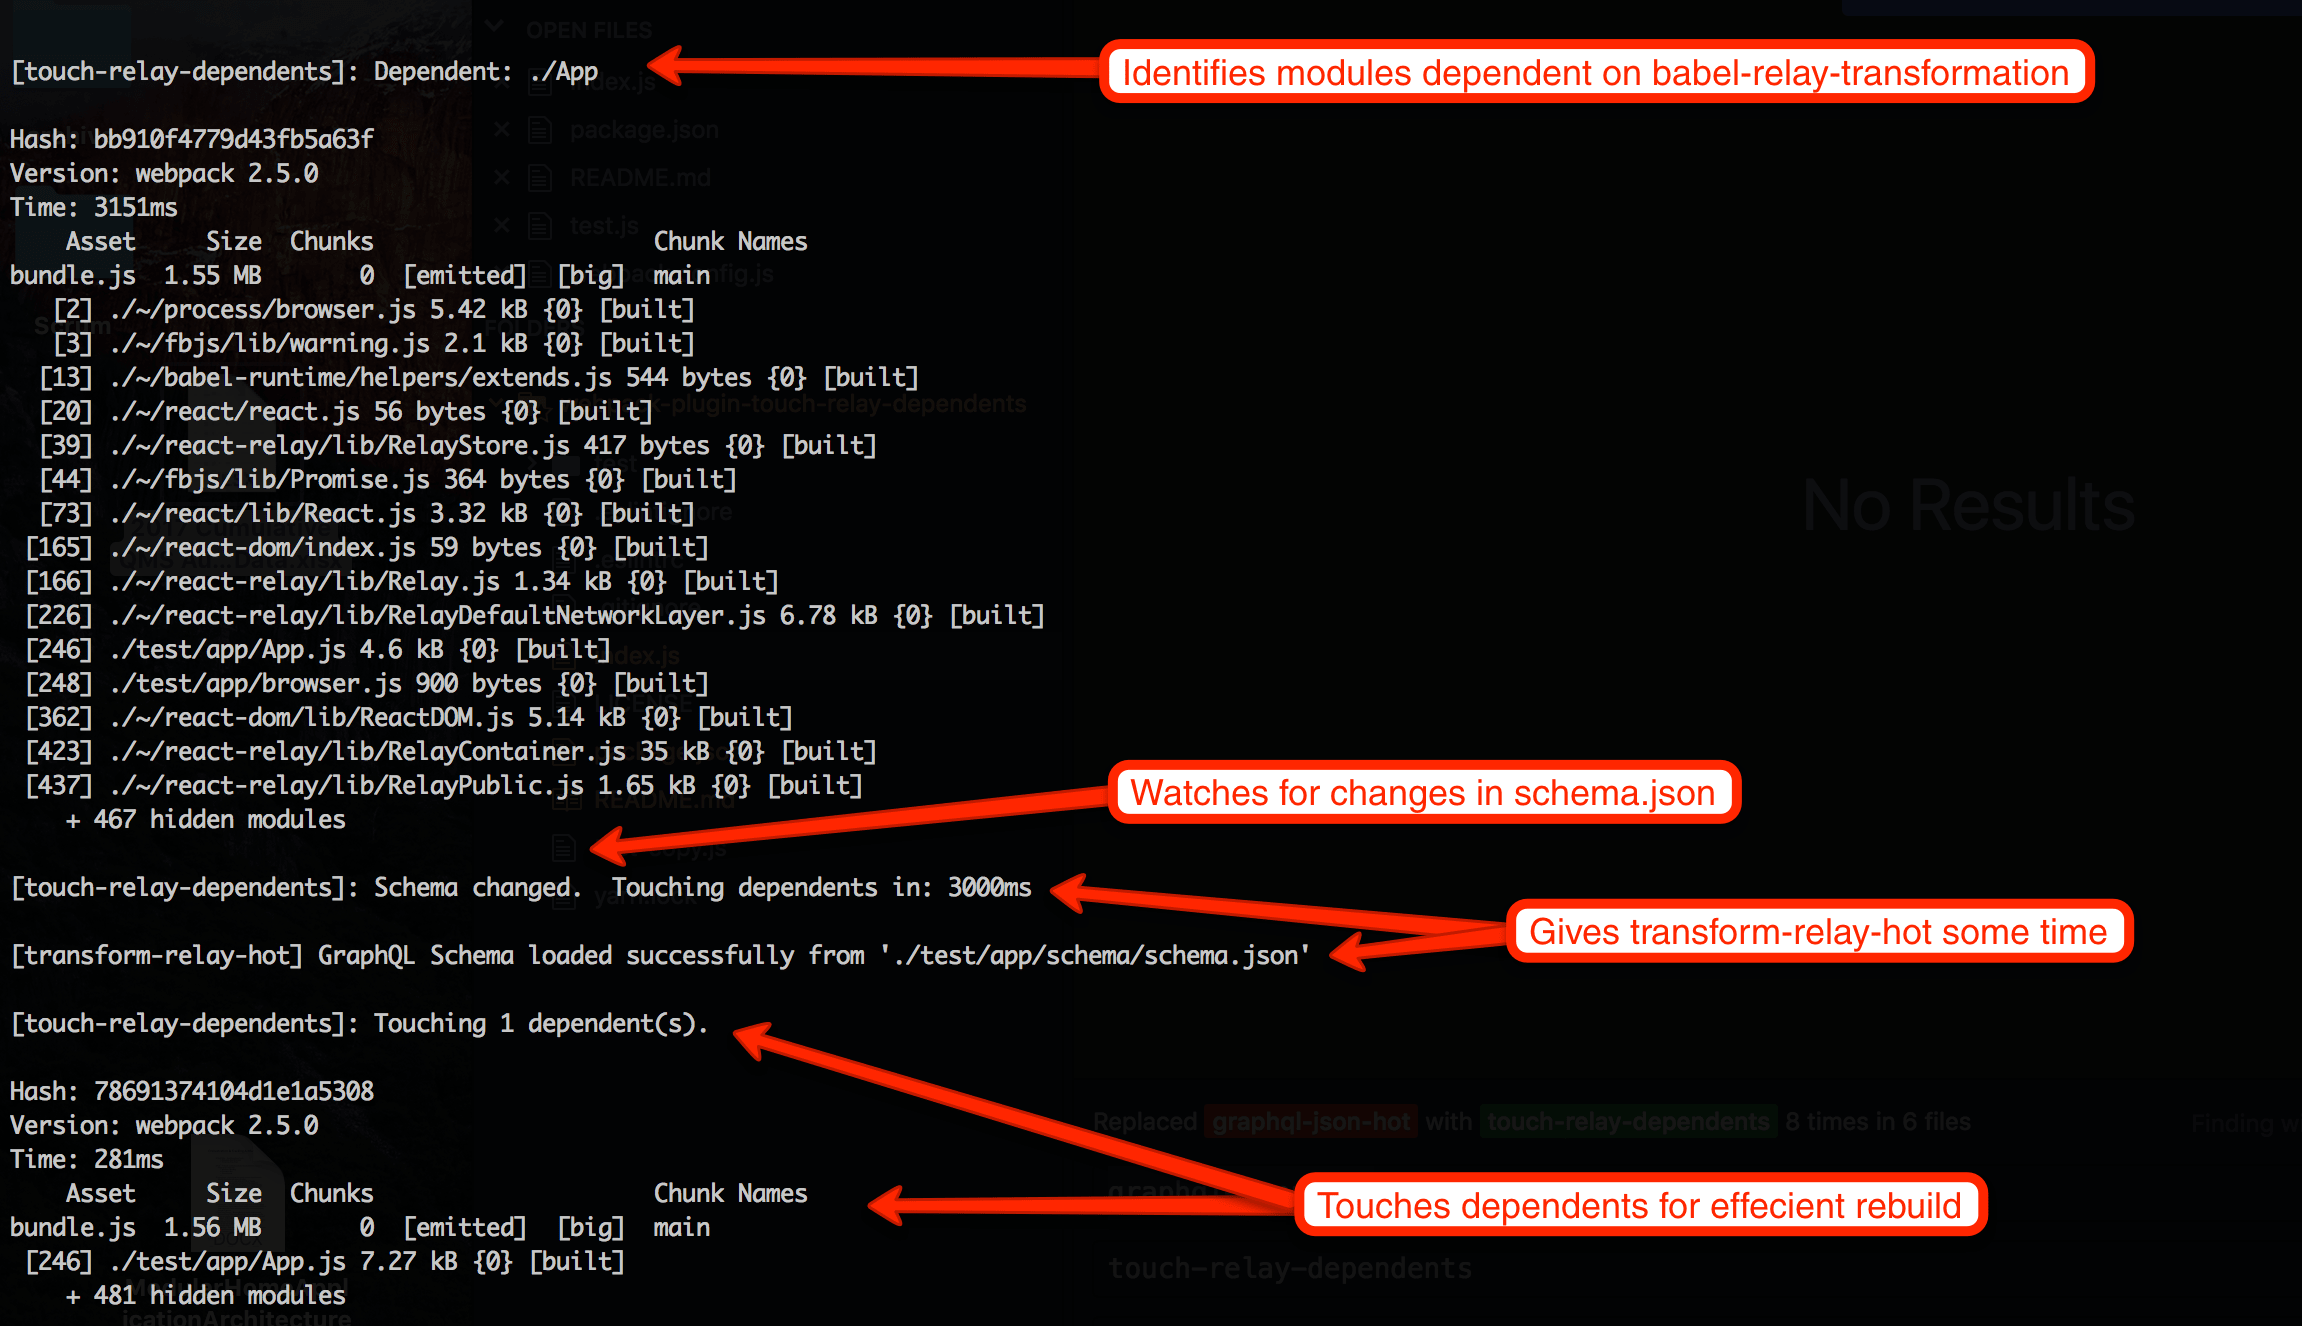Select the react-relay/lib/Relay.js 1.34 kB line

402,581
